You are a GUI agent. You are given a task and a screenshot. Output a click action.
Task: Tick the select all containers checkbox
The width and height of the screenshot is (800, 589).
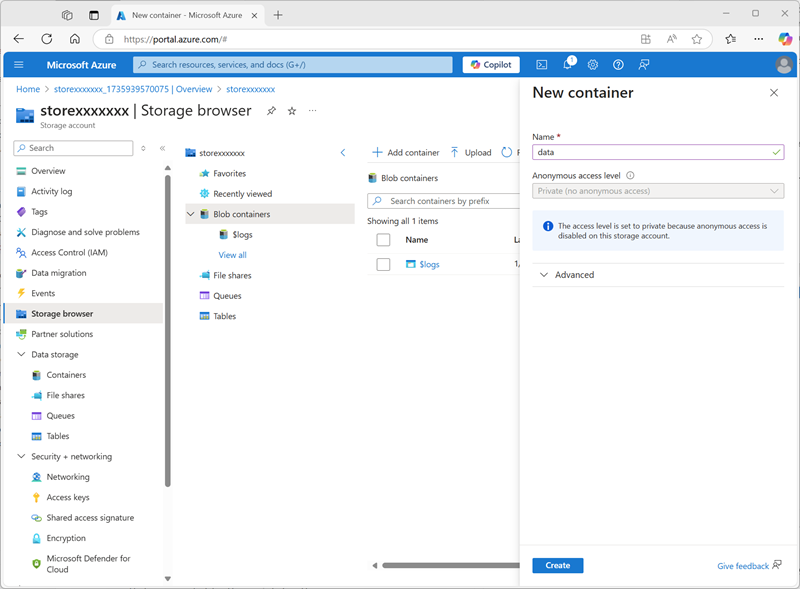point(383,240)
